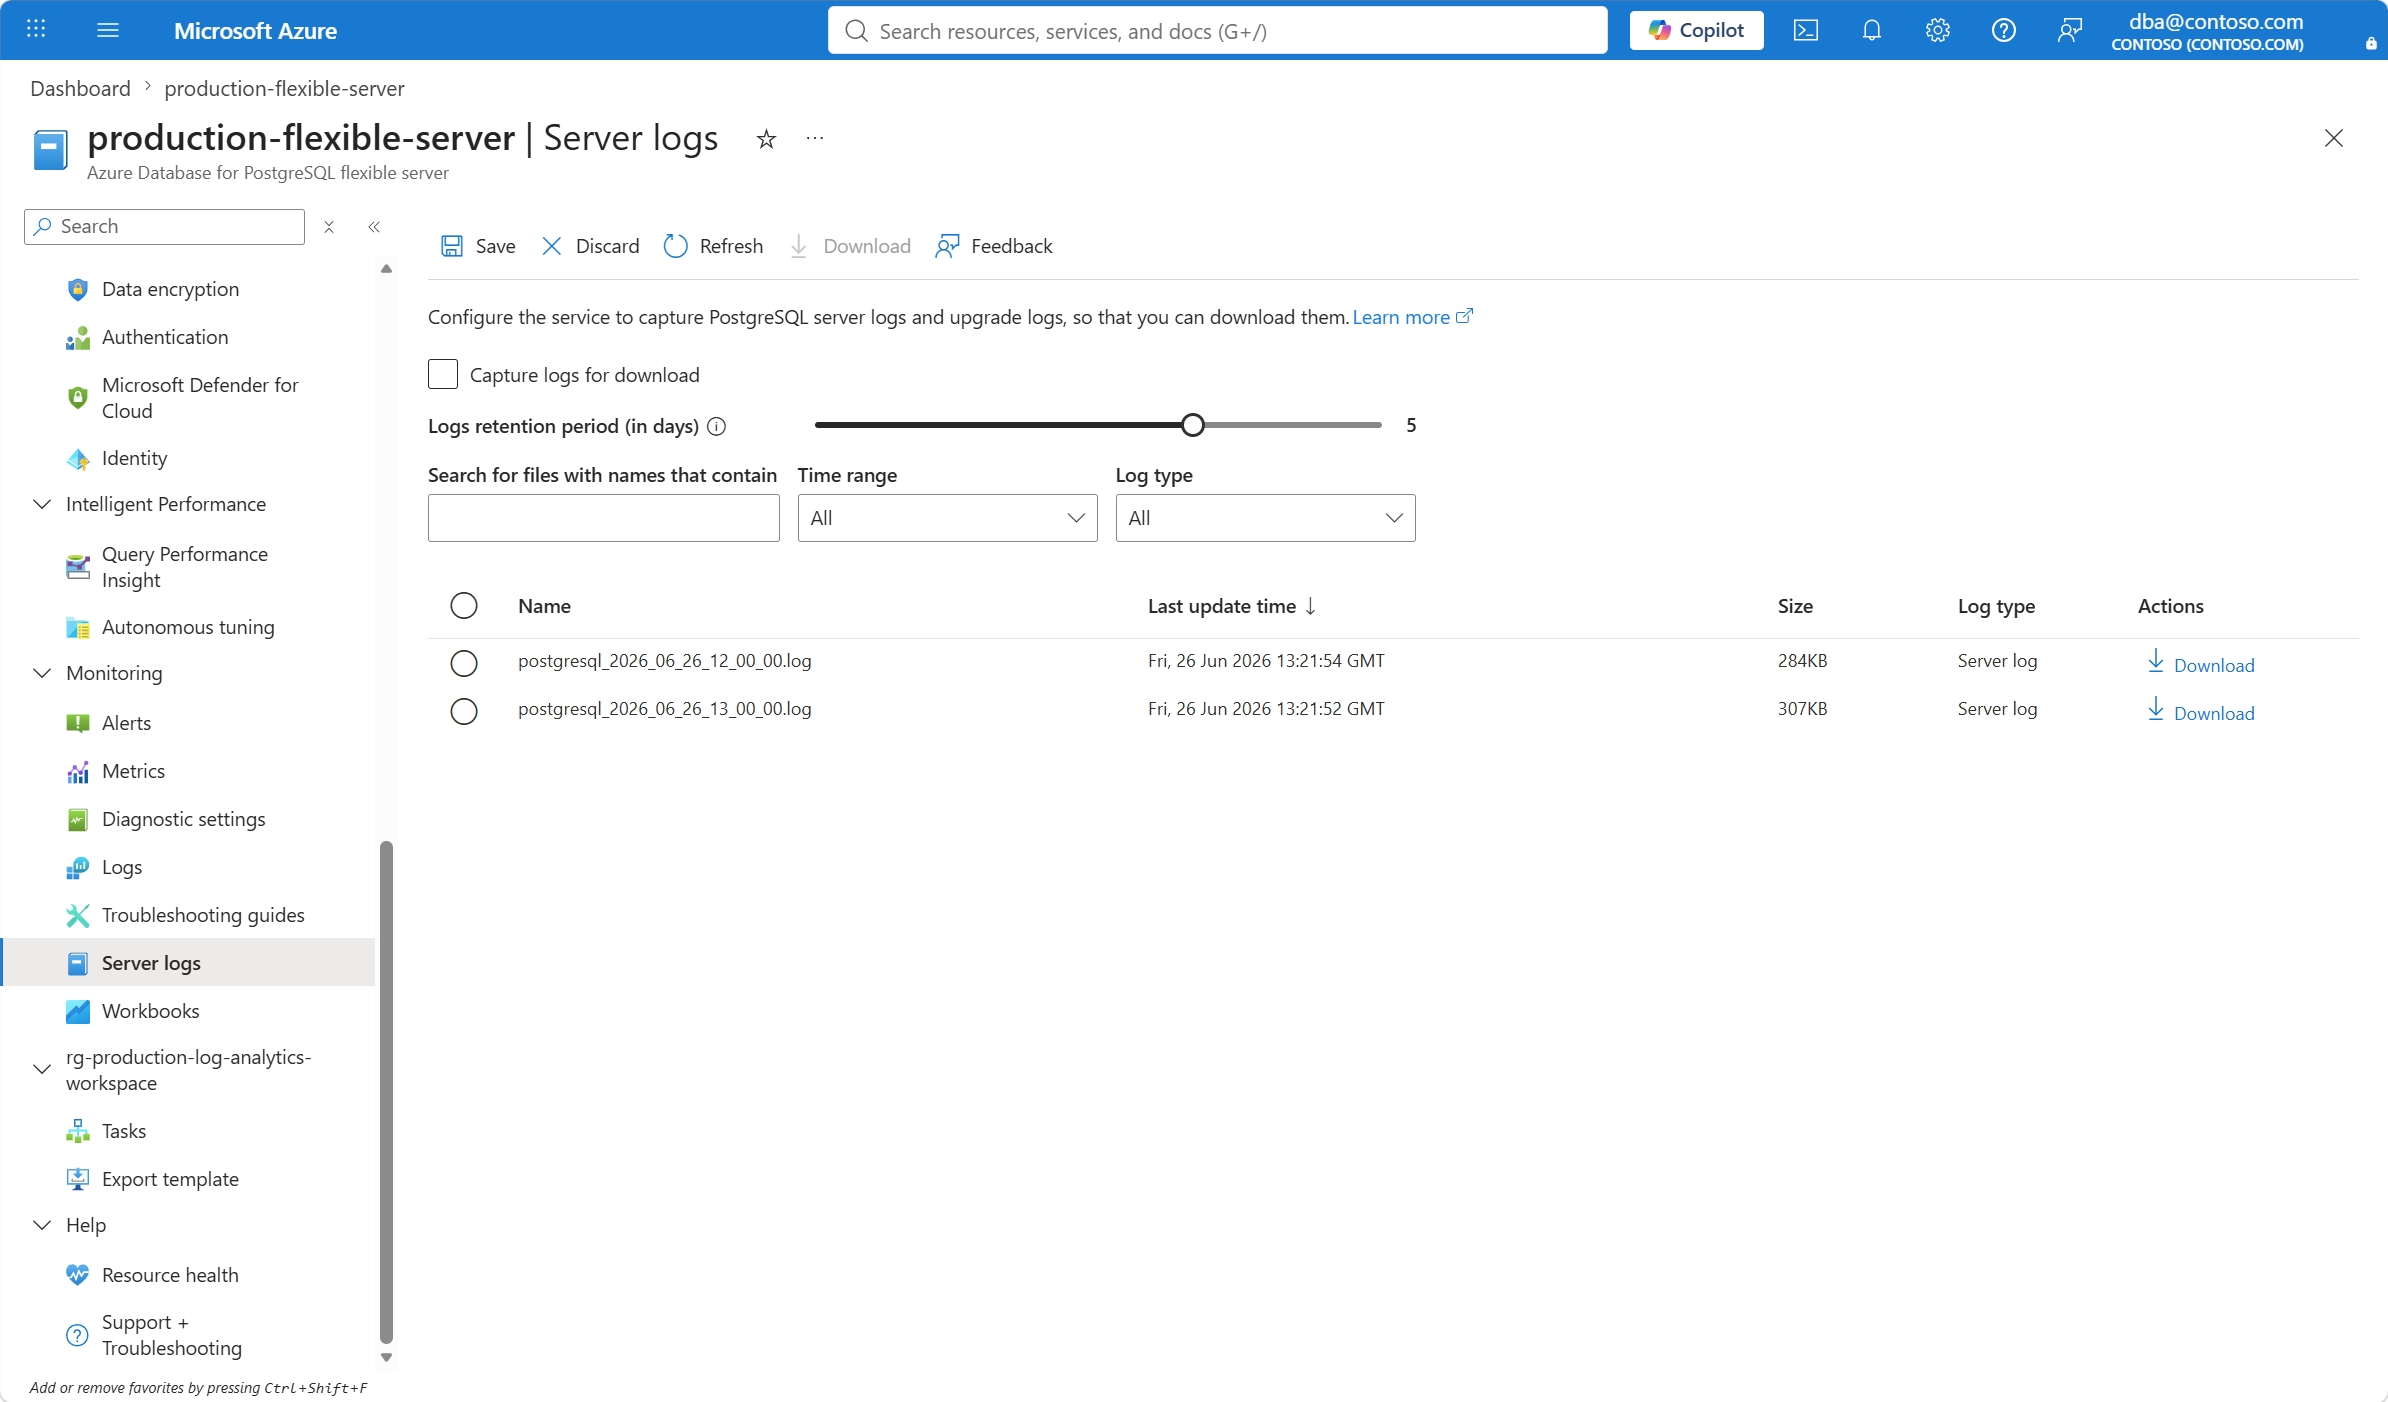Click the retention period info icon
The width and height of the screenshot is (2388, 1402).
coord(716,426)
